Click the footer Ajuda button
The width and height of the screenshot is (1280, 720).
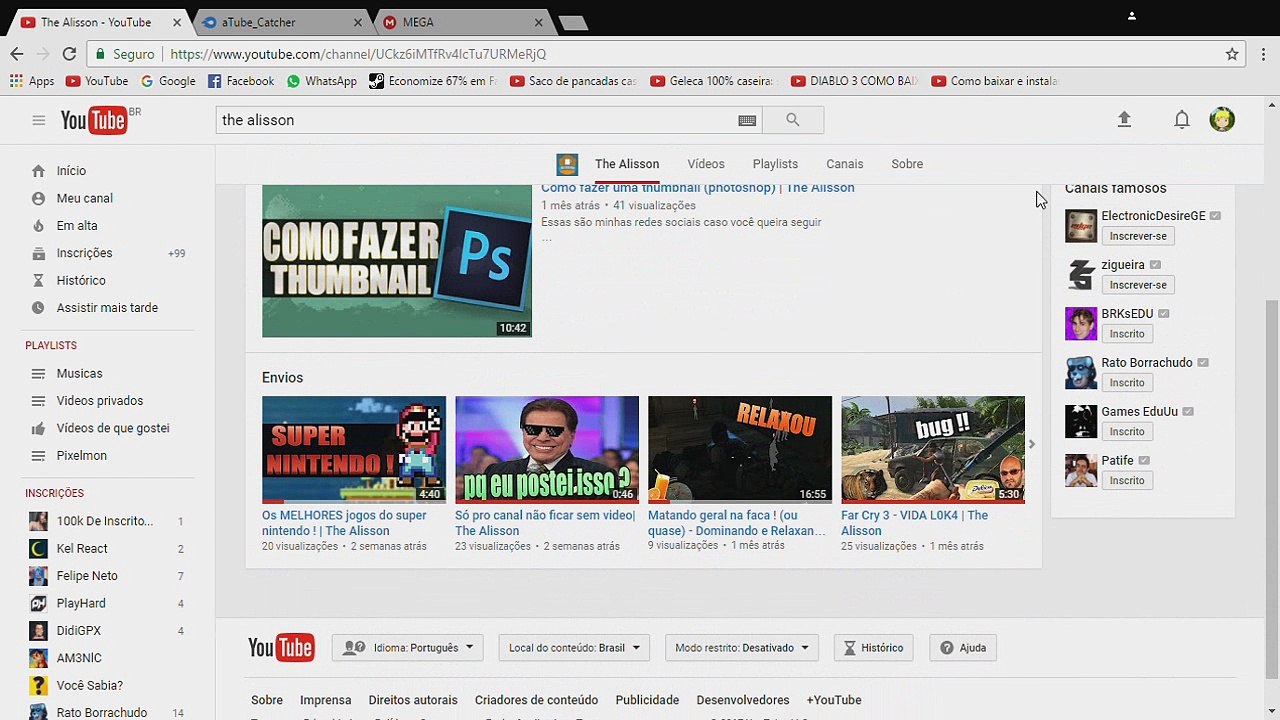pos(963,648)
